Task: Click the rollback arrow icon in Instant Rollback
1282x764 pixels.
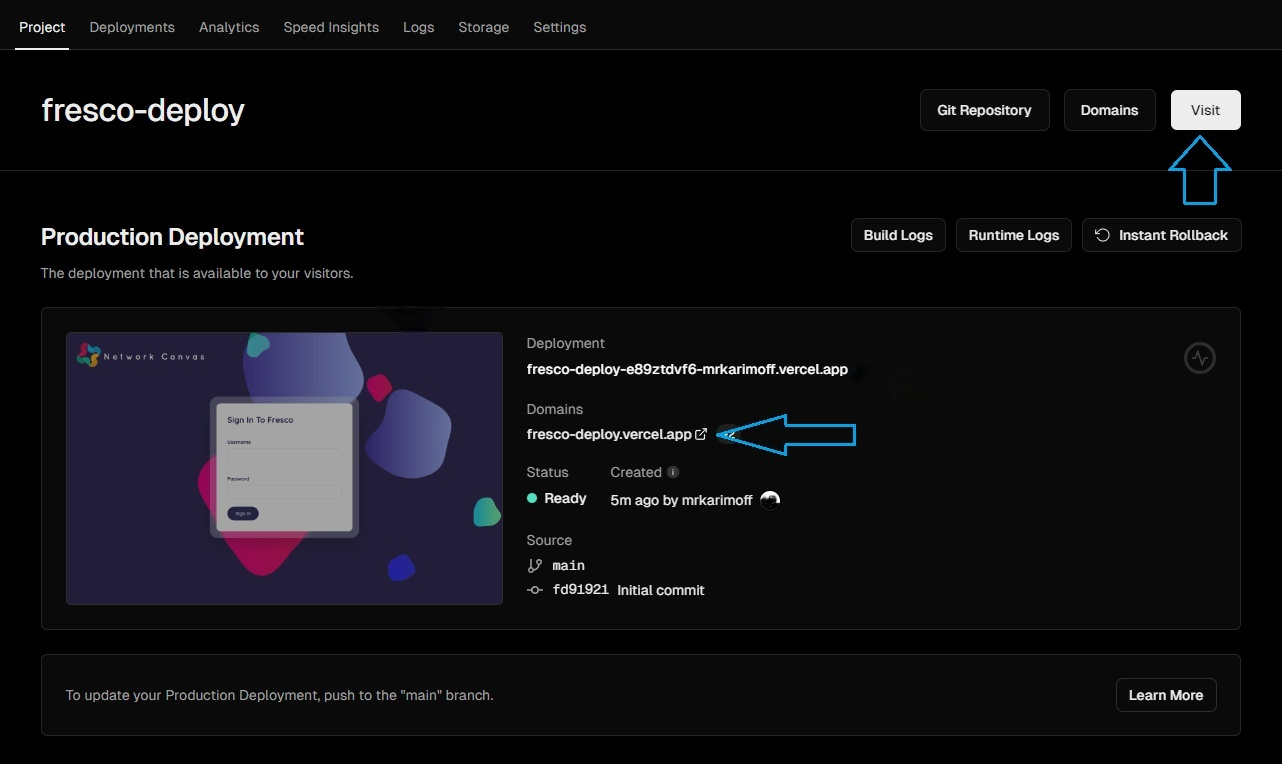Action: [x=1102, y=235]
